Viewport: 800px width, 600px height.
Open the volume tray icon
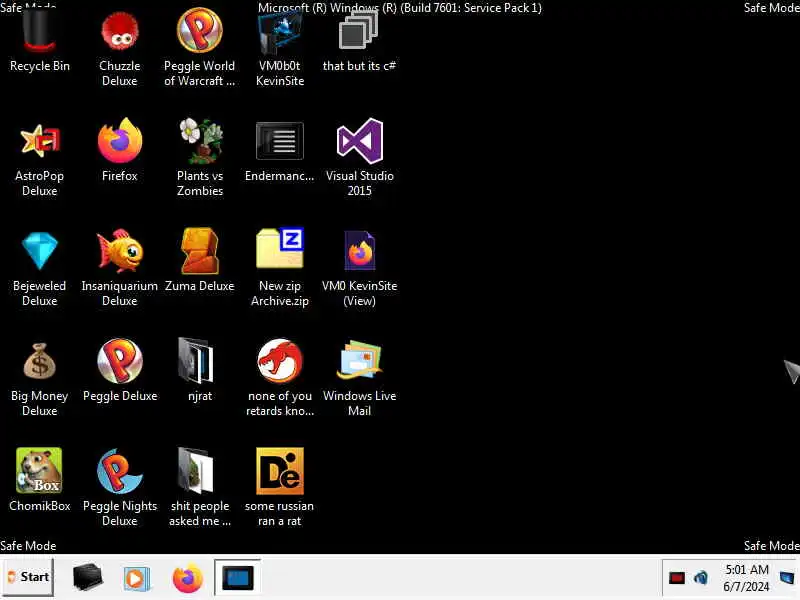pos(701,578)
